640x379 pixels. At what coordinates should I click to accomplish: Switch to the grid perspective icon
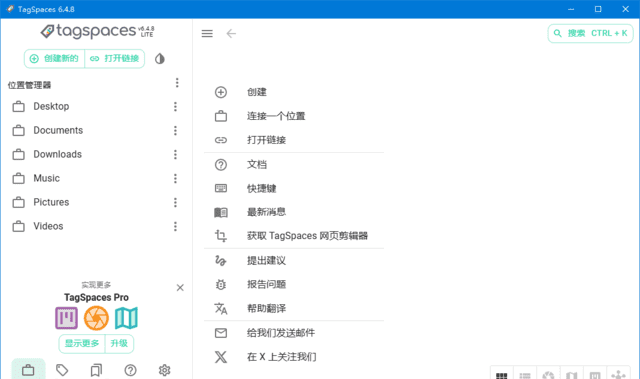tap(502, 375)
